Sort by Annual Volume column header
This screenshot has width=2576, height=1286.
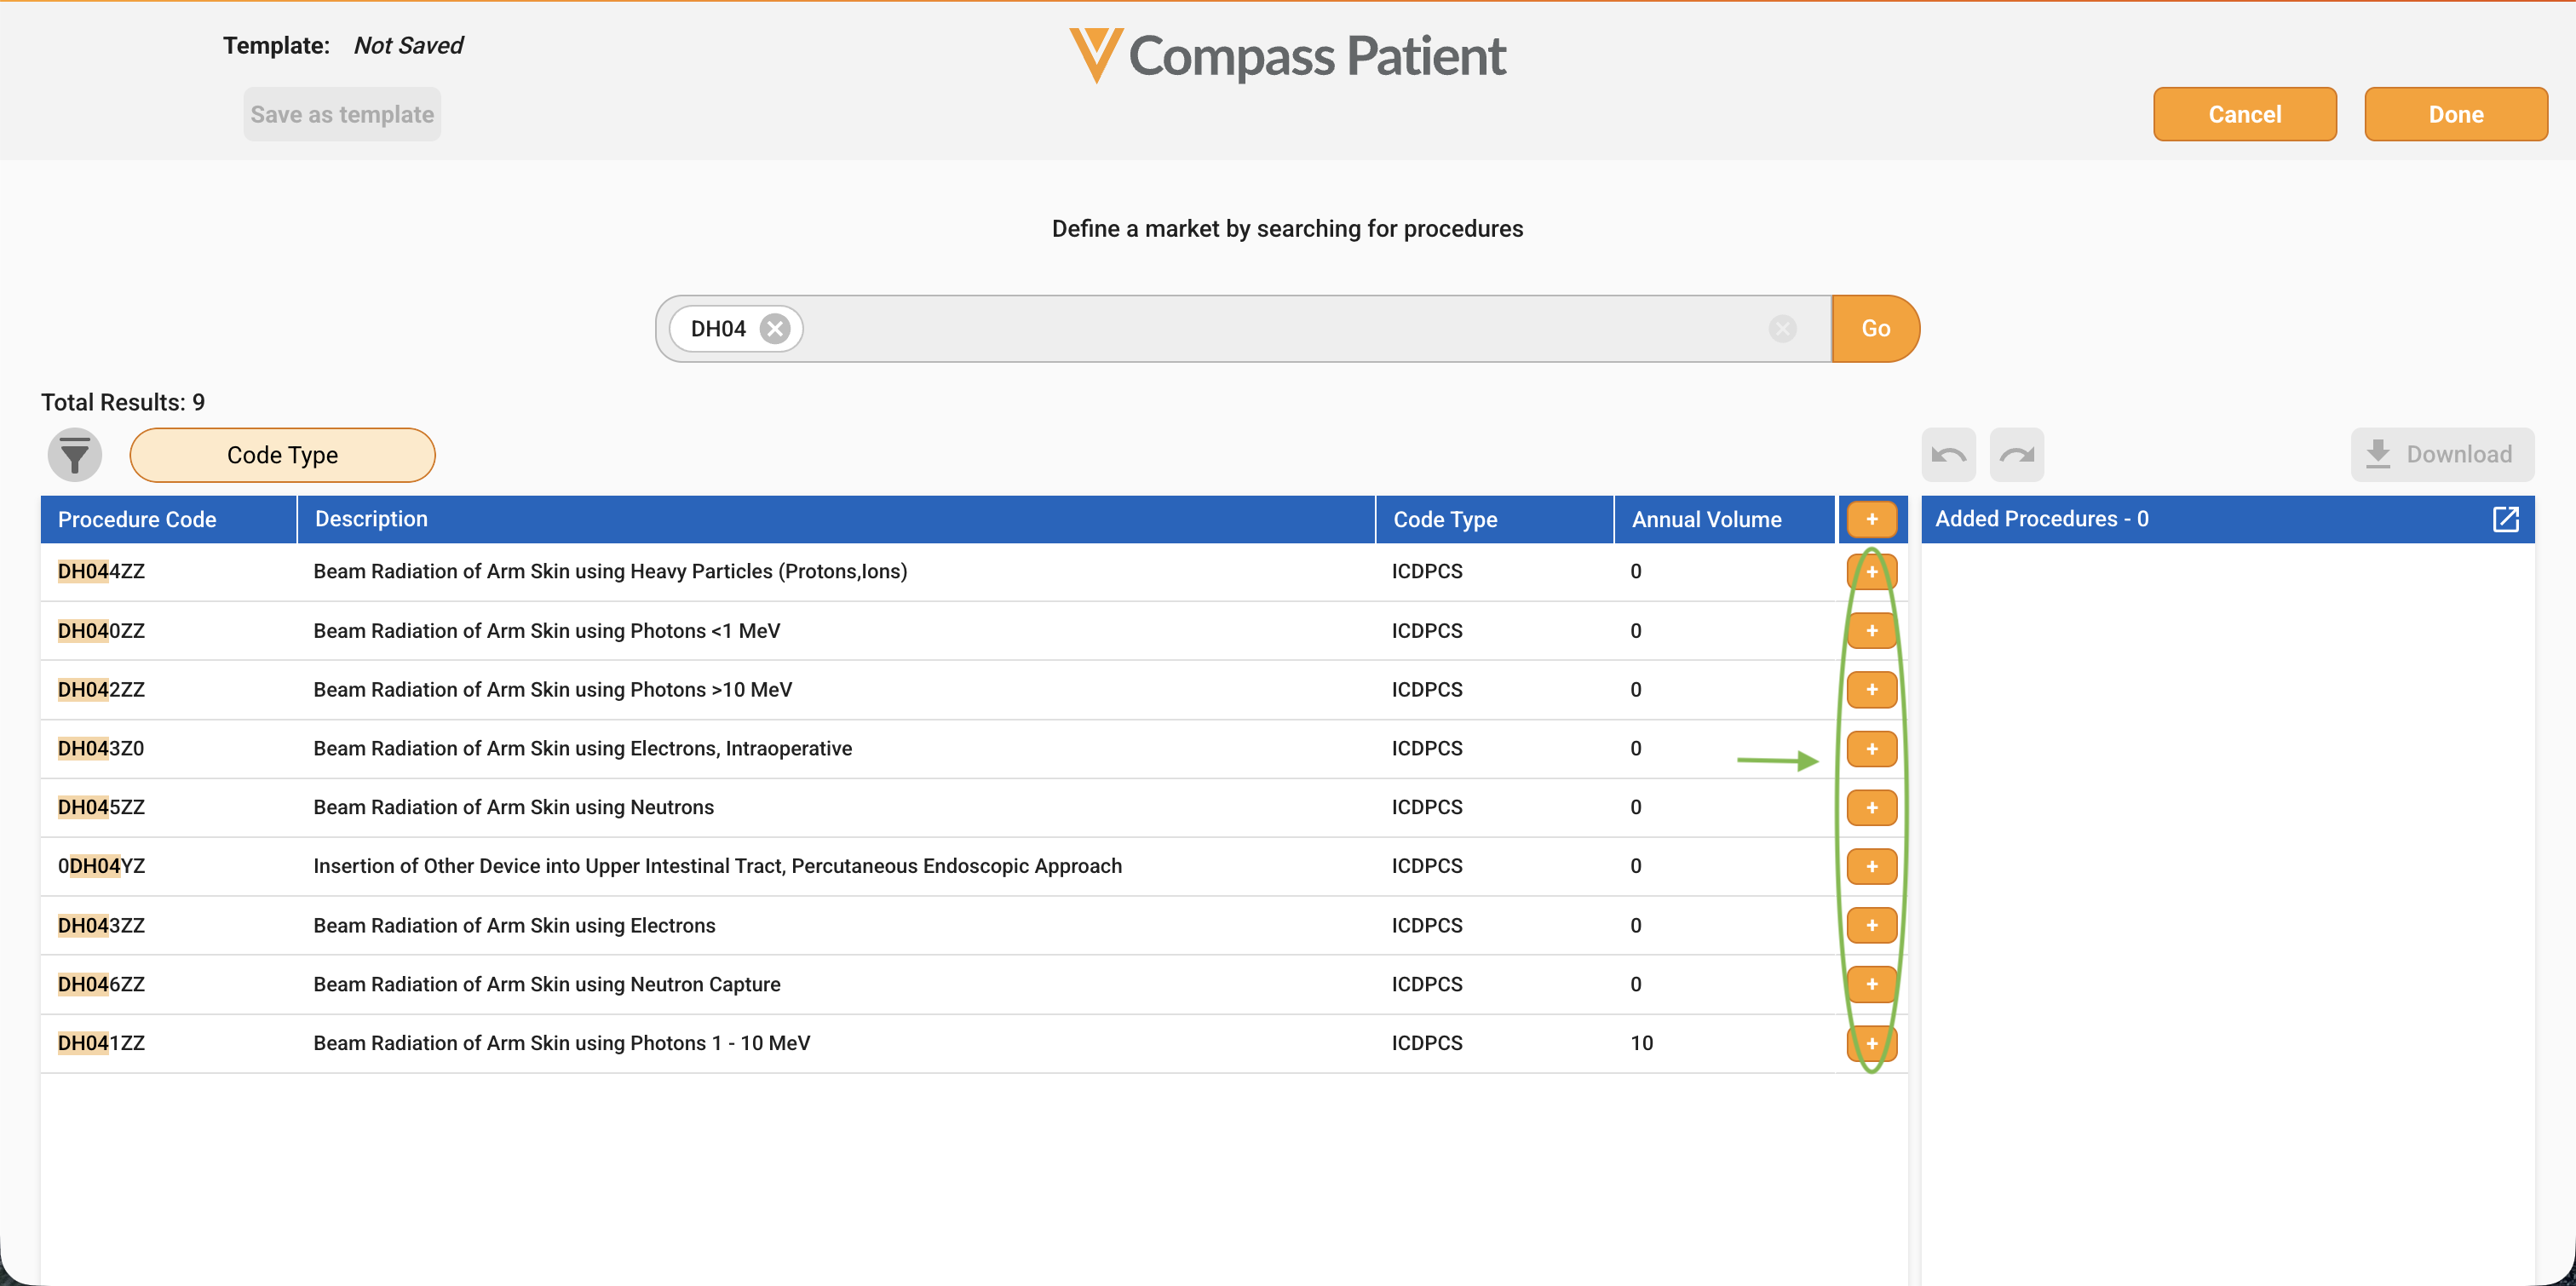[x=1706, y=519]
